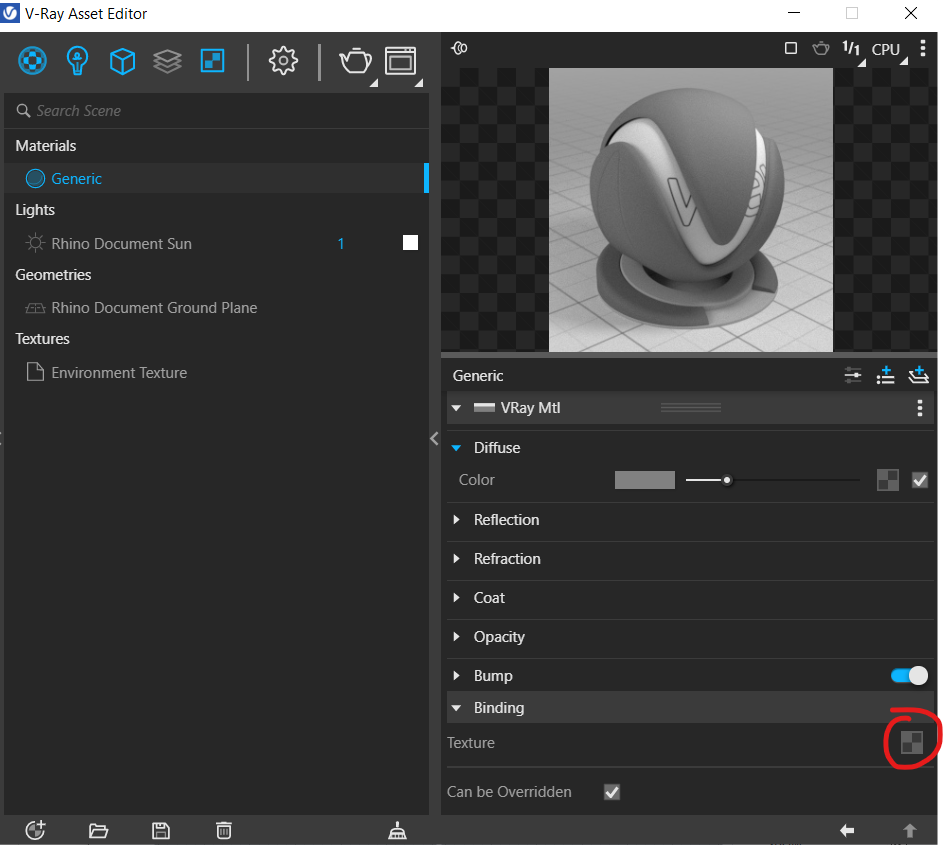Click the Generic material name title

pyautogui.click(x=478, y=376)
